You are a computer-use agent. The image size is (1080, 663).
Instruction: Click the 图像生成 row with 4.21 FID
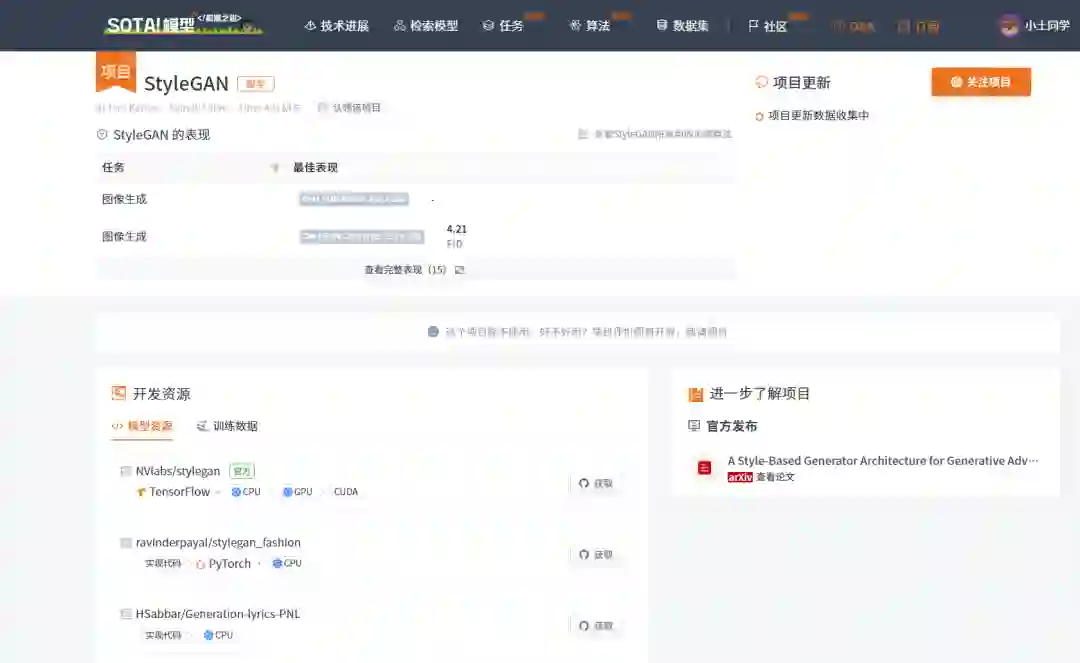(415, 236)
